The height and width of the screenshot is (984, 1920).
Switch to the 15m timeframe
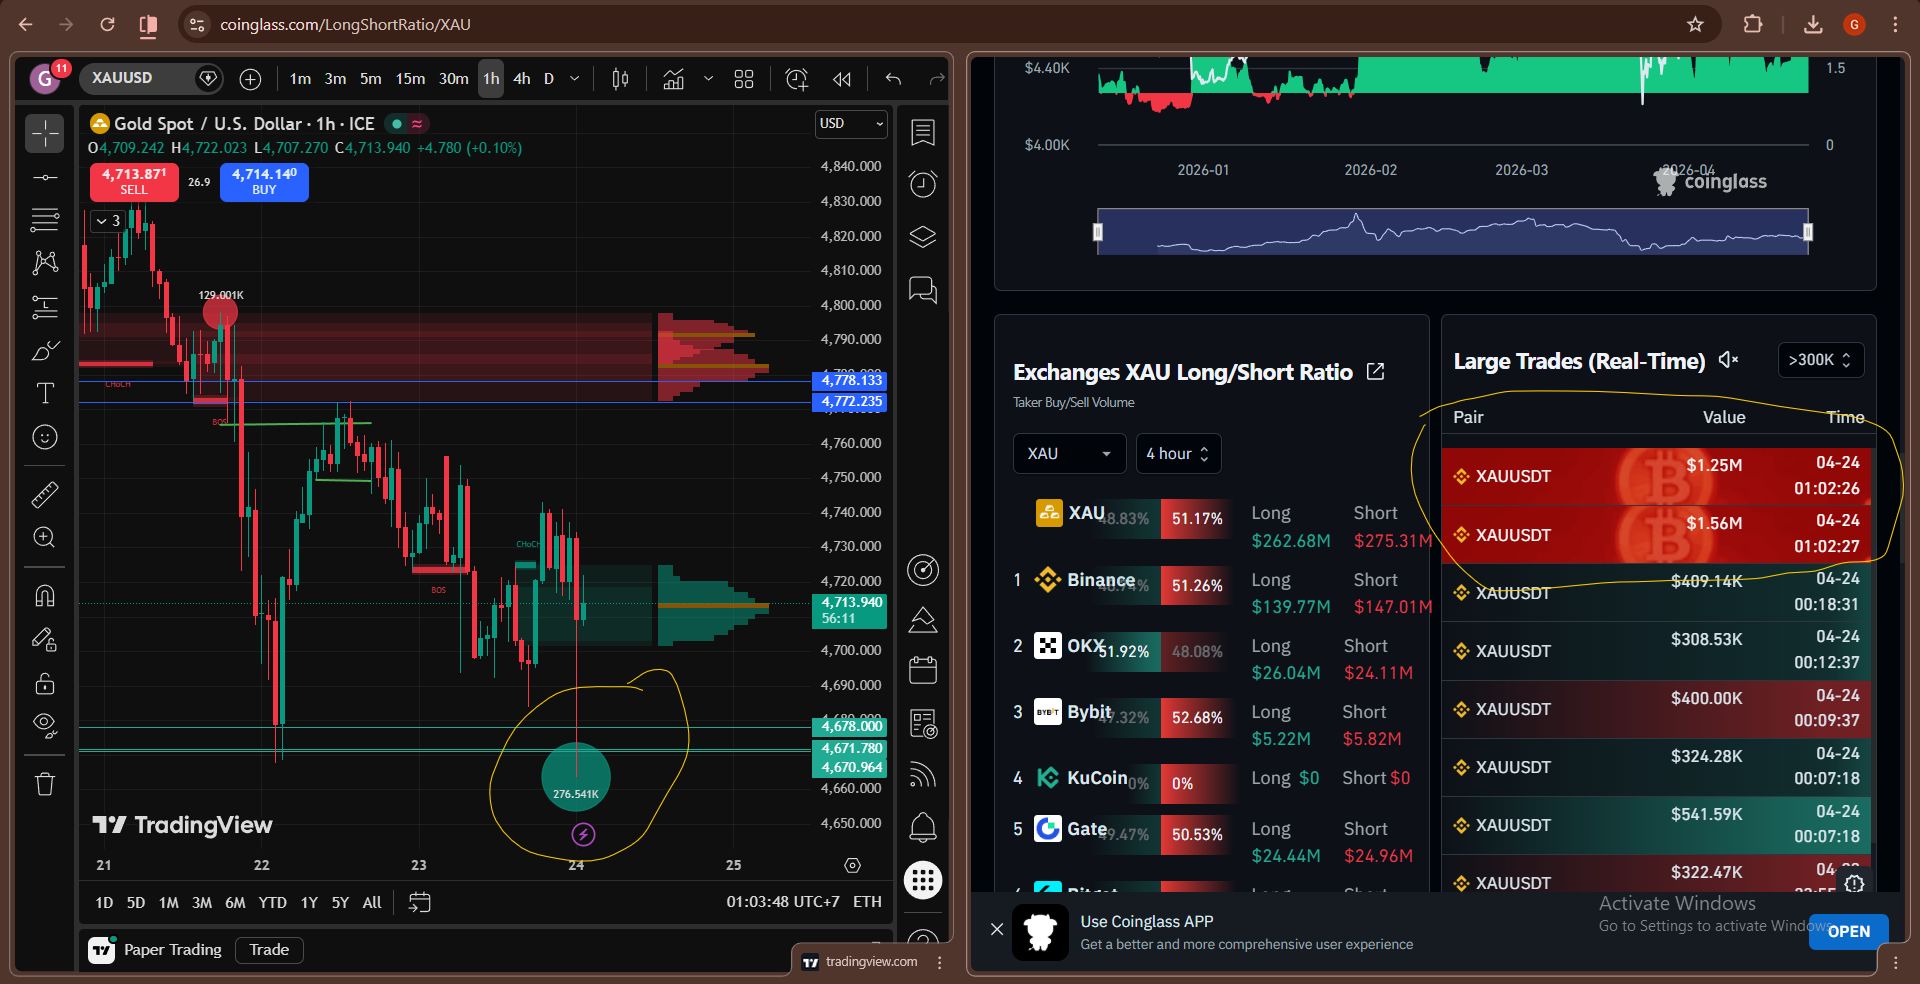click(410, 79)
